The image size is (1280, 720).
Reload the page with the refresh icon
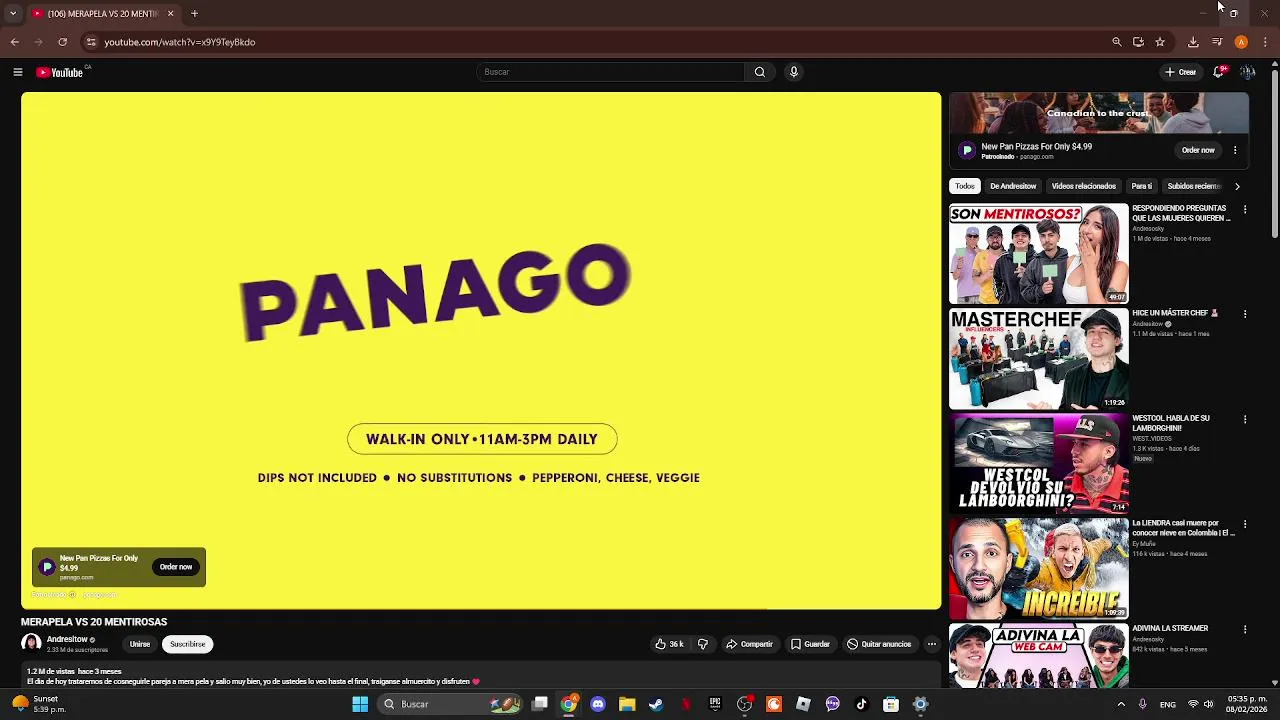62,42
